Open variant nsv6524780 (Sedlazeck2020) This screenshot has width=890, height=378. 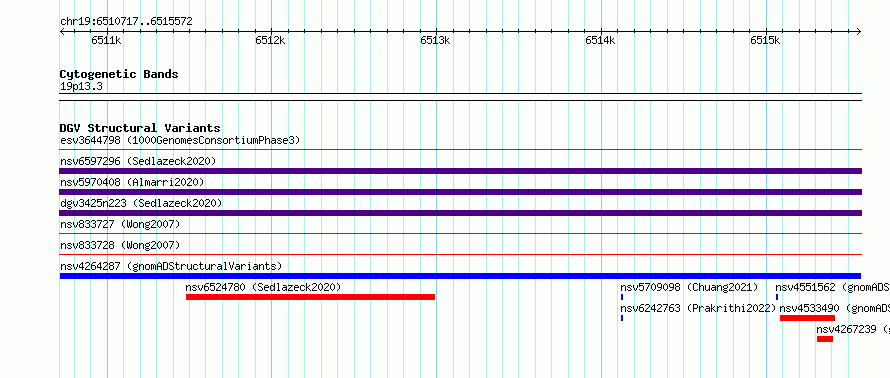tap(263, 287)
